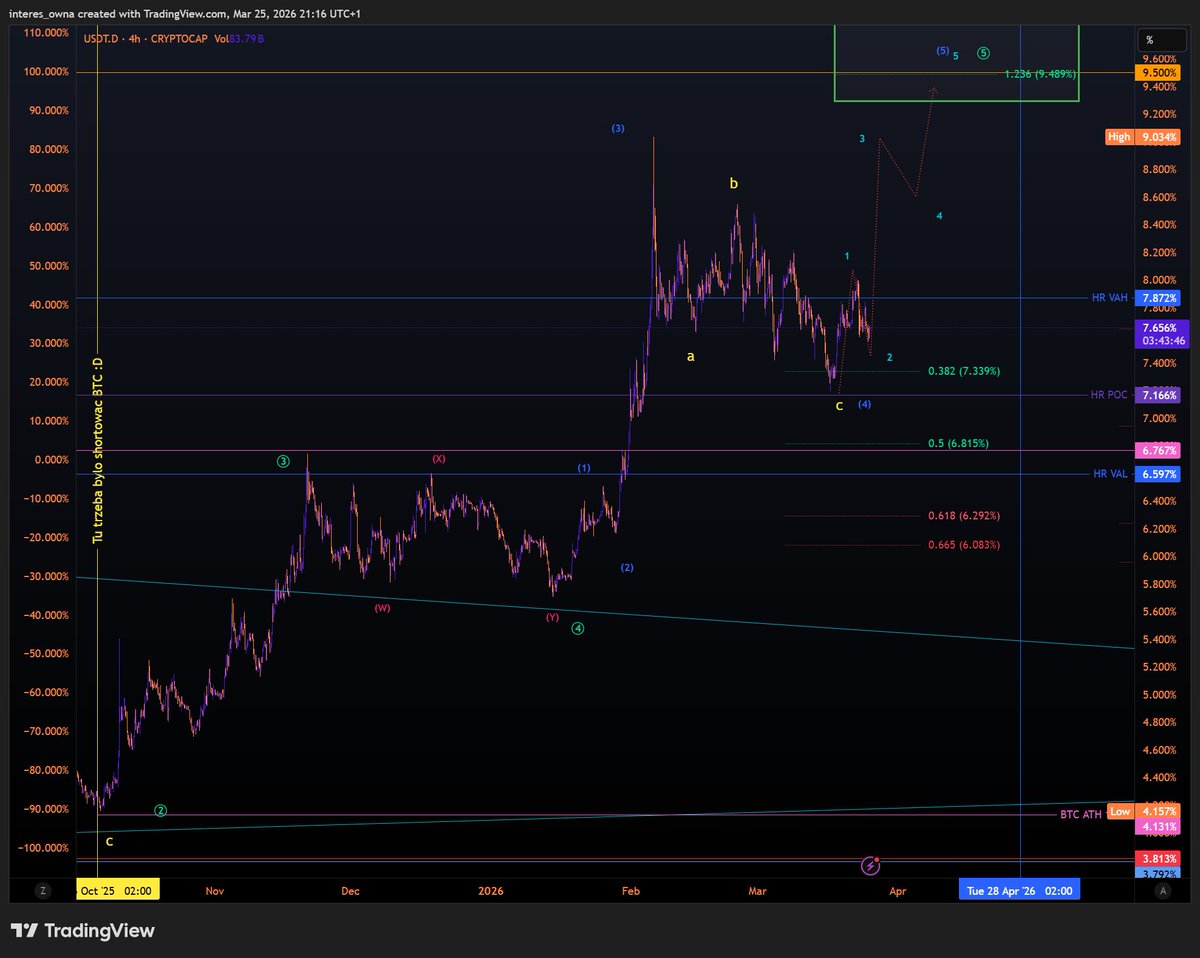This screenshot has width=1200, height=958.
Task: Select the circled green 4 wave label
Action: [x=578, y=628]
